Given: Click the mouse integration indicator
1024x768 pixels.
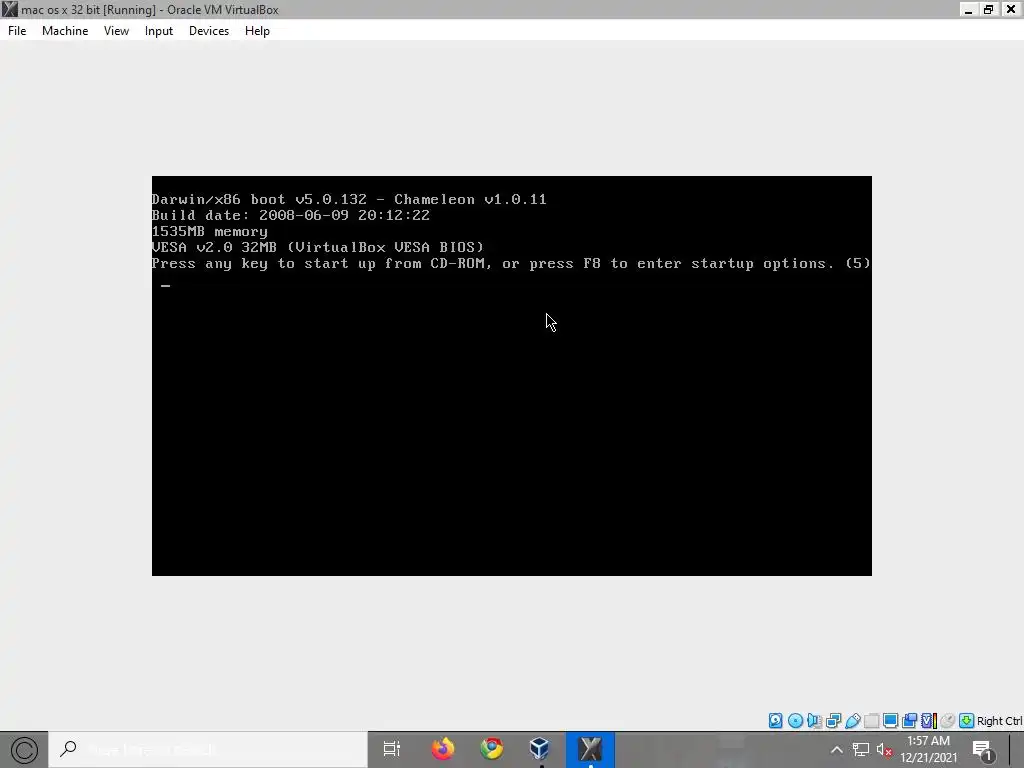Looking at the screenshot, I should (948, 720).
